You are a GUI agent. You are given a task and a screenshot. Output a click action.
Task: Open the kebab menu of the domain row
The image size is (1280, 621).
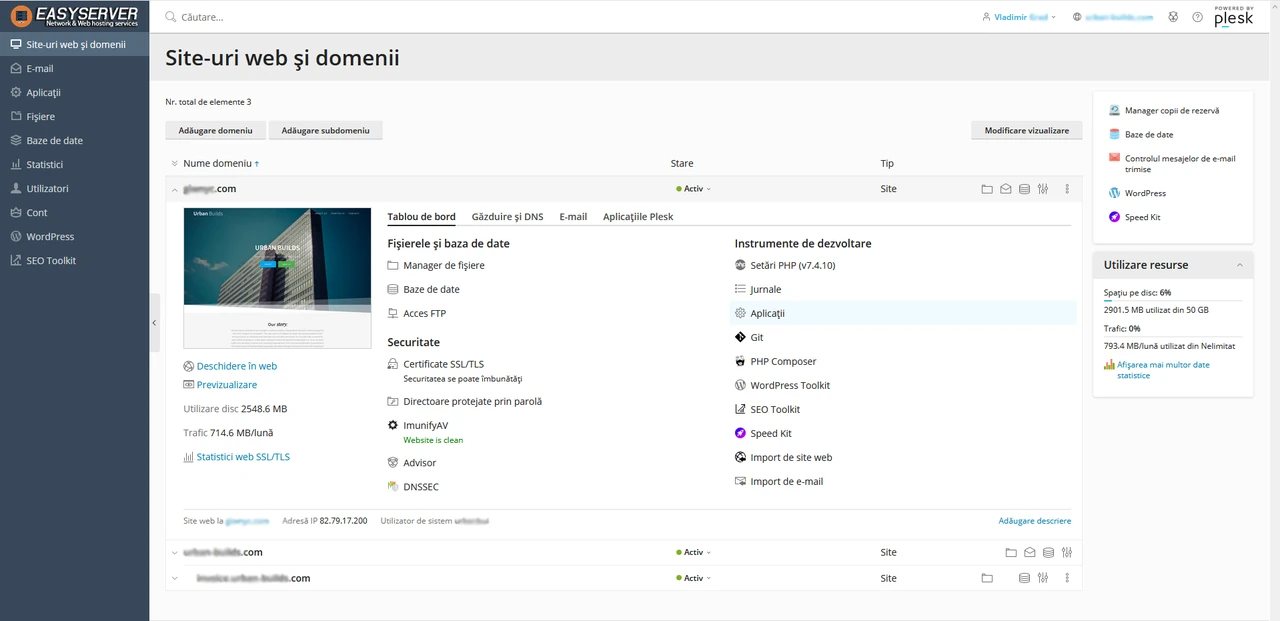(1066, 188)
